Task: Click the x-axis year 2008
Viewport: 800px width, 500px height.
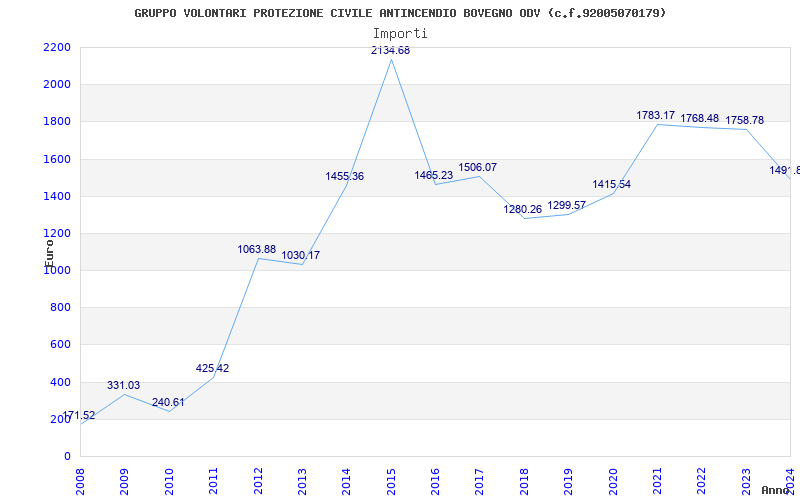Action: pyautogui.click(x=80, y=481)
